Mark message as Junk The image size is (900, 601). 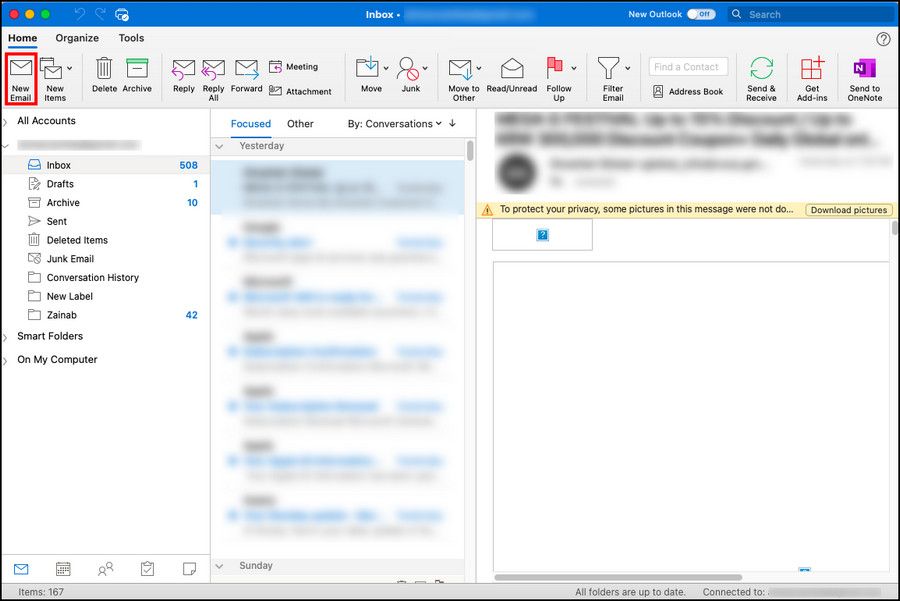click(x=409, y=76)
